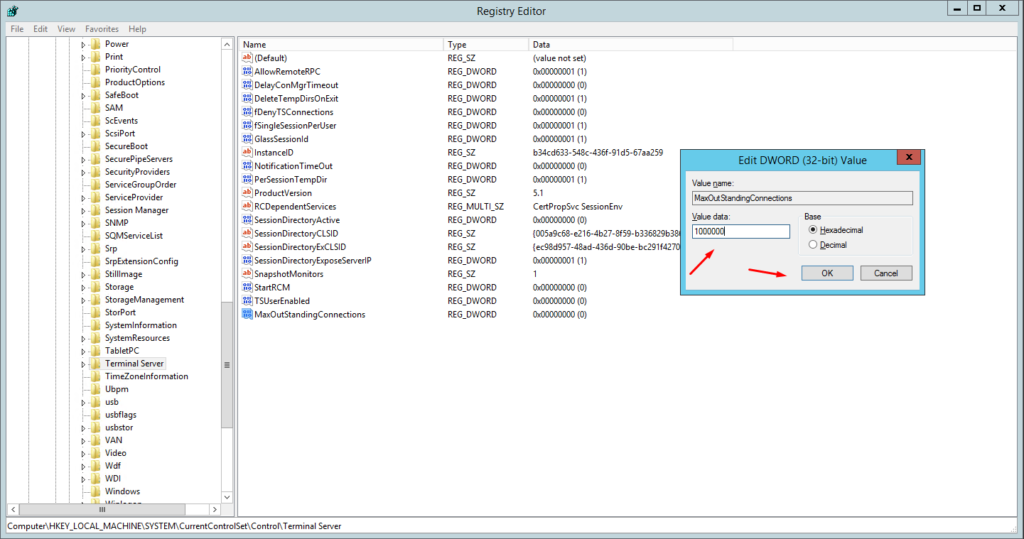Click the fDenyTSConnections DWORD icon
This screenshot has height=539, width=1024.
(x=247, y=112)
